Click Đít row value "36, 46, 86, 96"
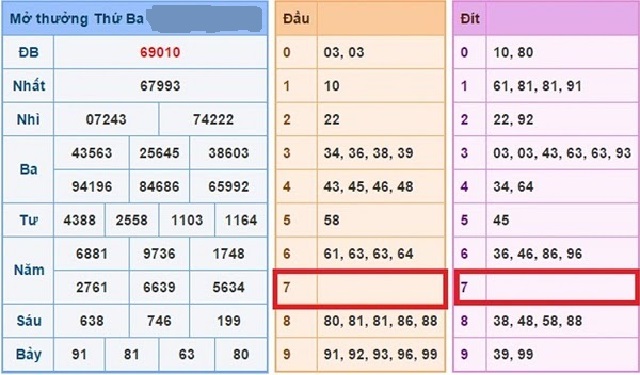640x375 pixels. click(x=537, y=253)
